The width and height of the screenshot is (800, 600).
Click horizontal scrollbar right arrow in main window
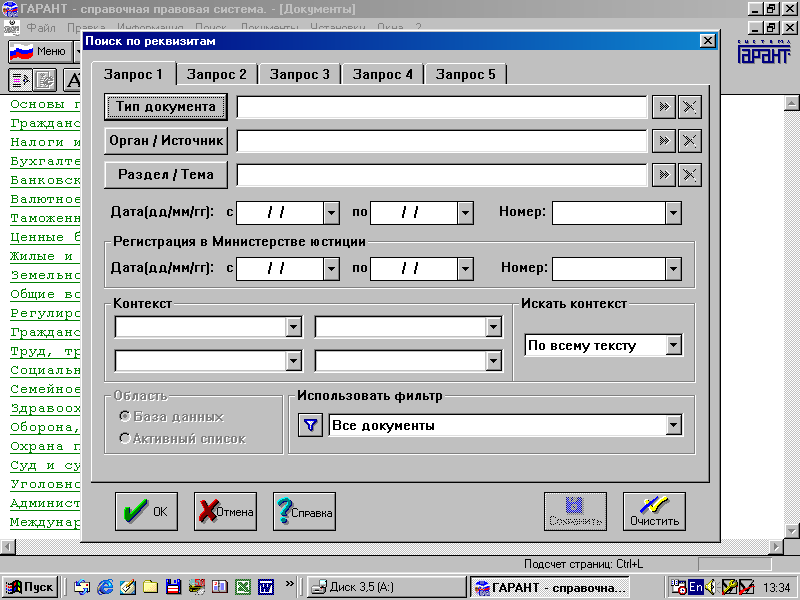[x=776, y=547]
